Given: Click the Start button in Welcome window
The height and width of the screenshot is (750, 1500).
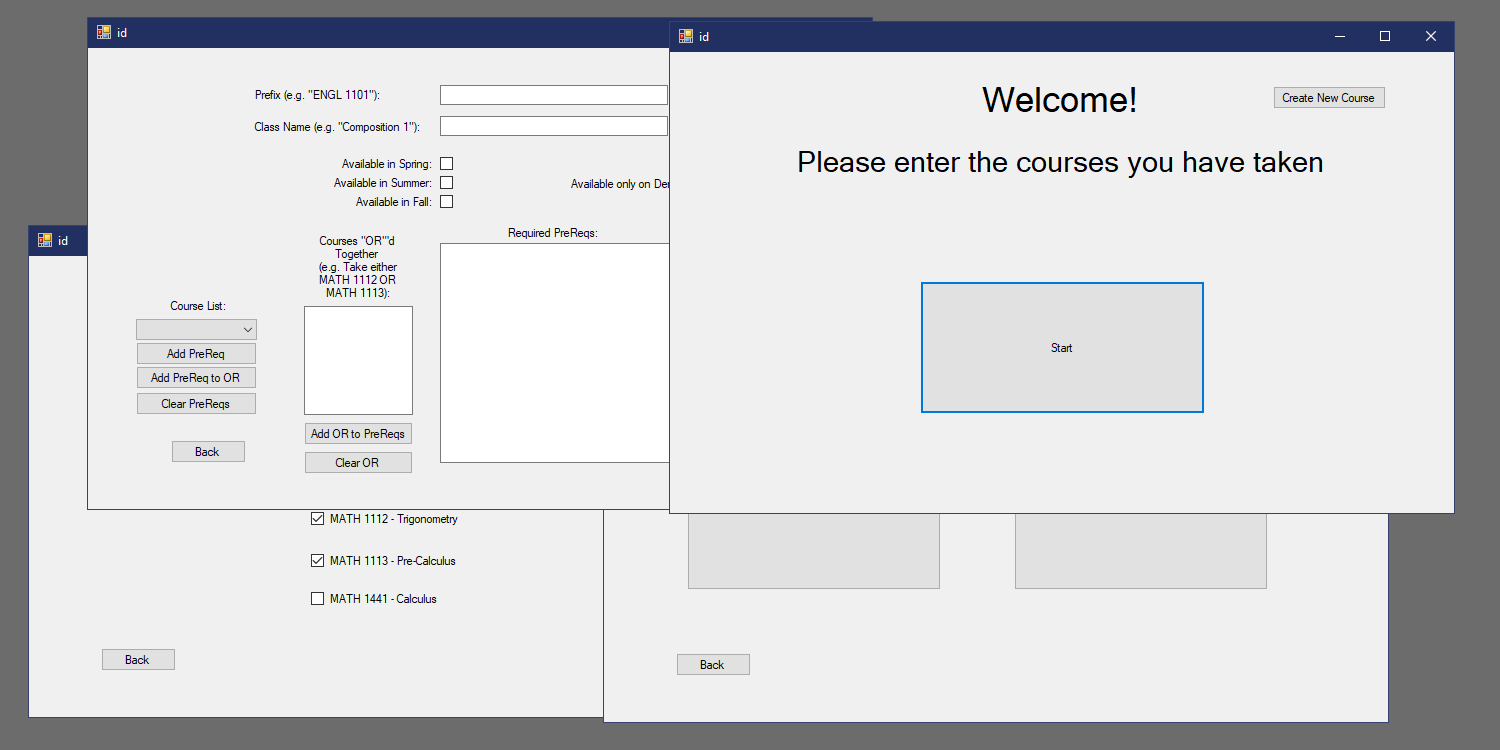Looking at the screenshot, I should click(x=1062, y=347).
